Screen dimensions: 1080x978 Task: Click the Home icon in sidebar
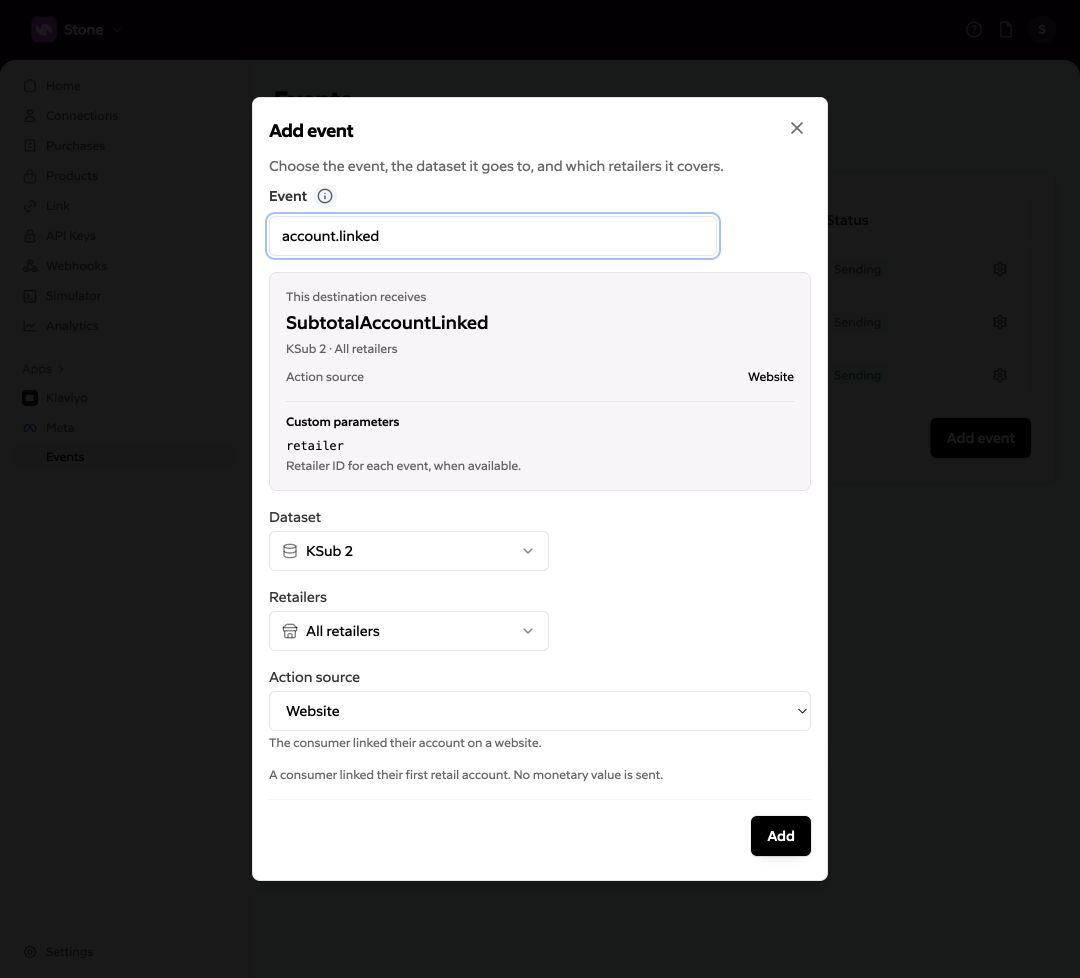pos(30,86)
